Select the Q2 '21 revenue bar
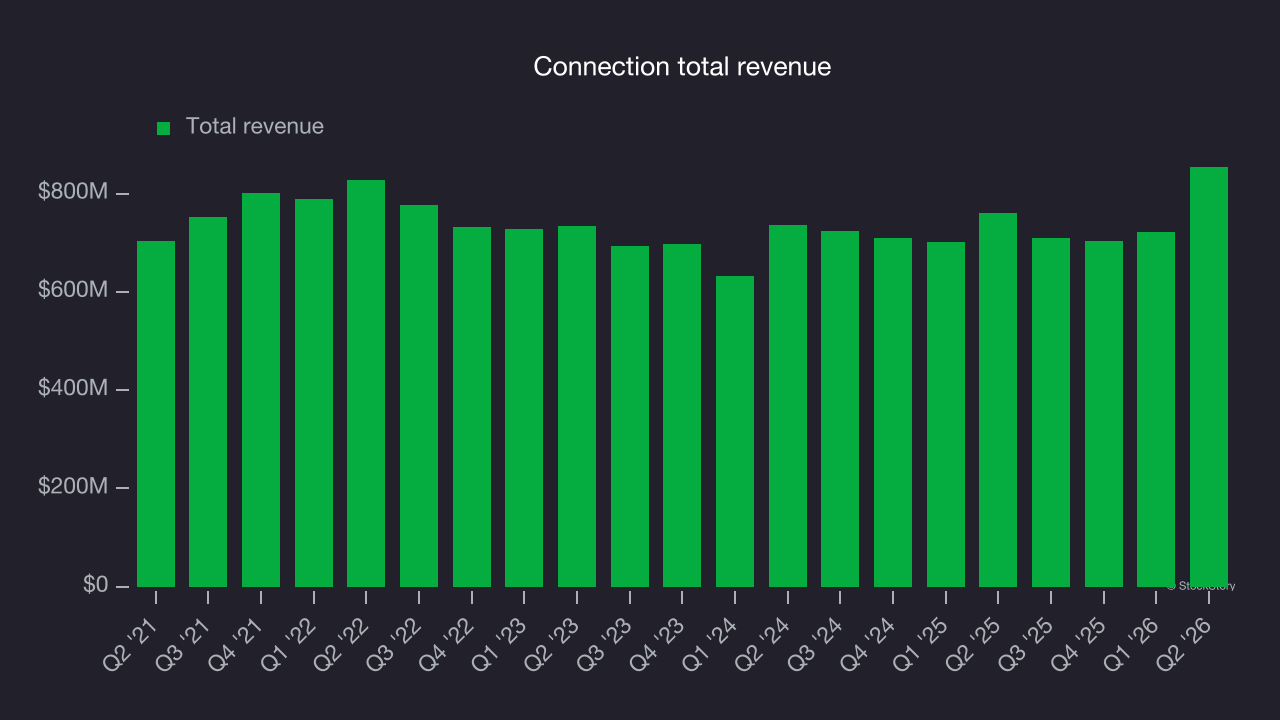Viewport: 1280px width, 720px height. pyautogui.click(x=156, y=414)
